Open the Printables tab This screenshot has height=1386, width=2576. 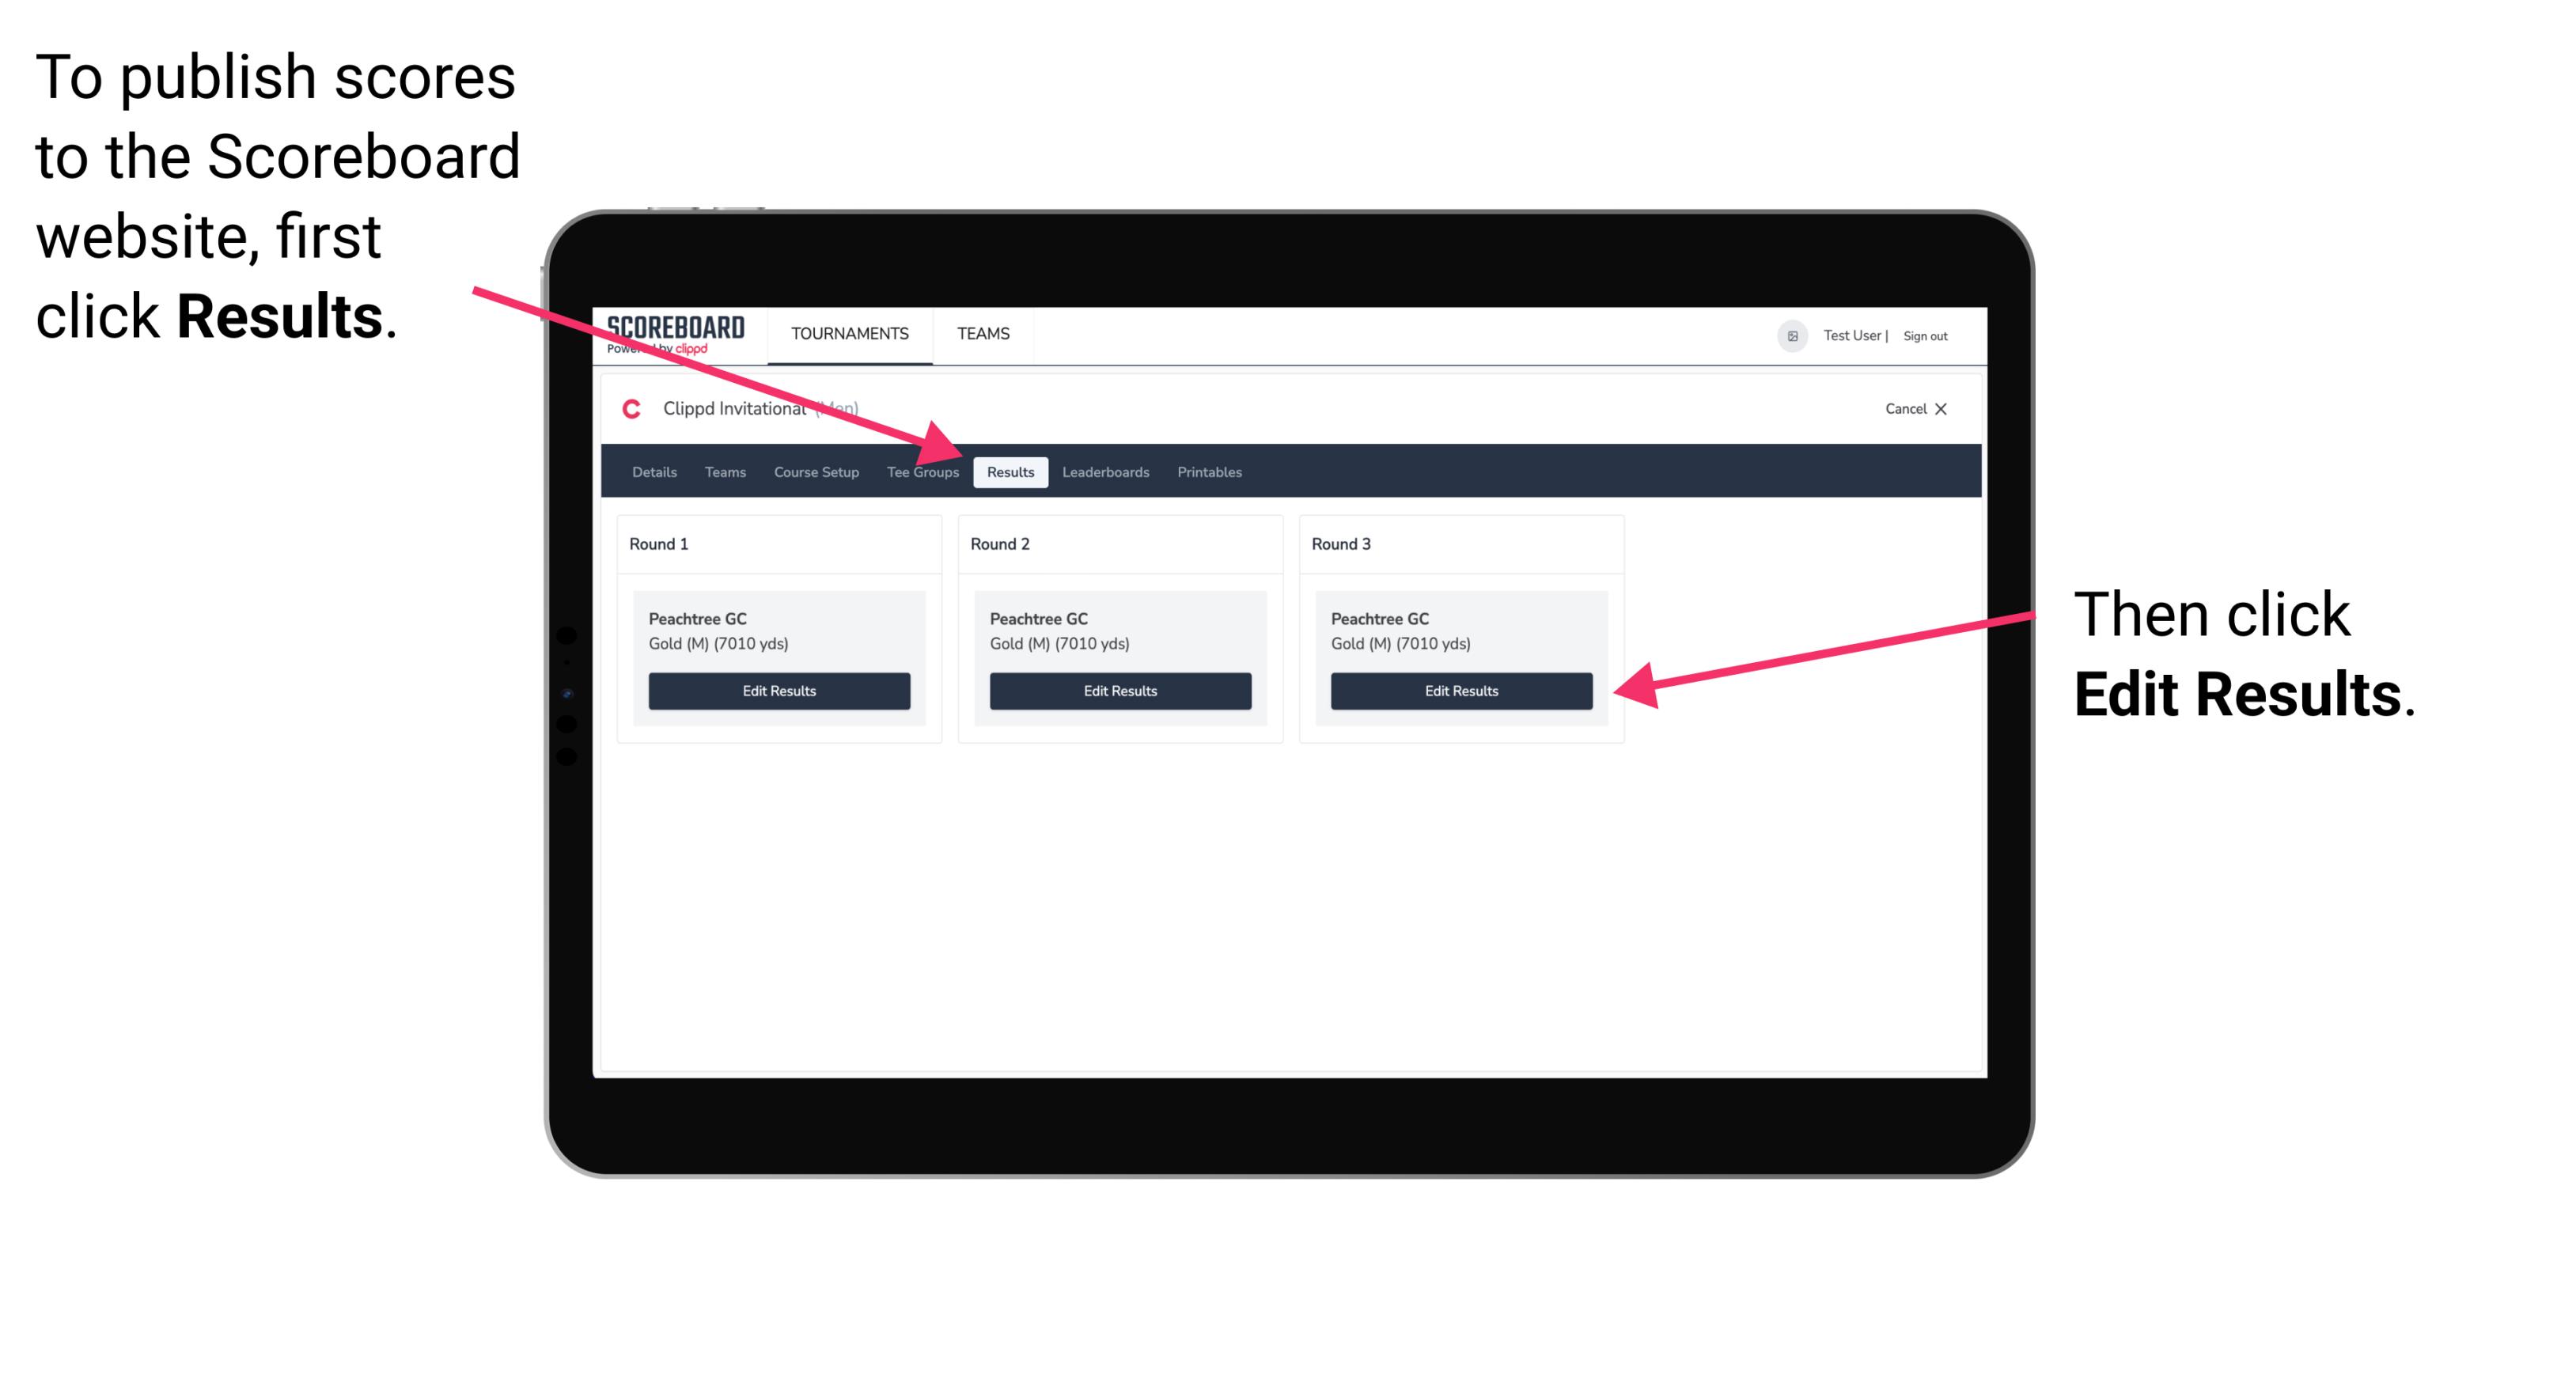[1207, 471]
